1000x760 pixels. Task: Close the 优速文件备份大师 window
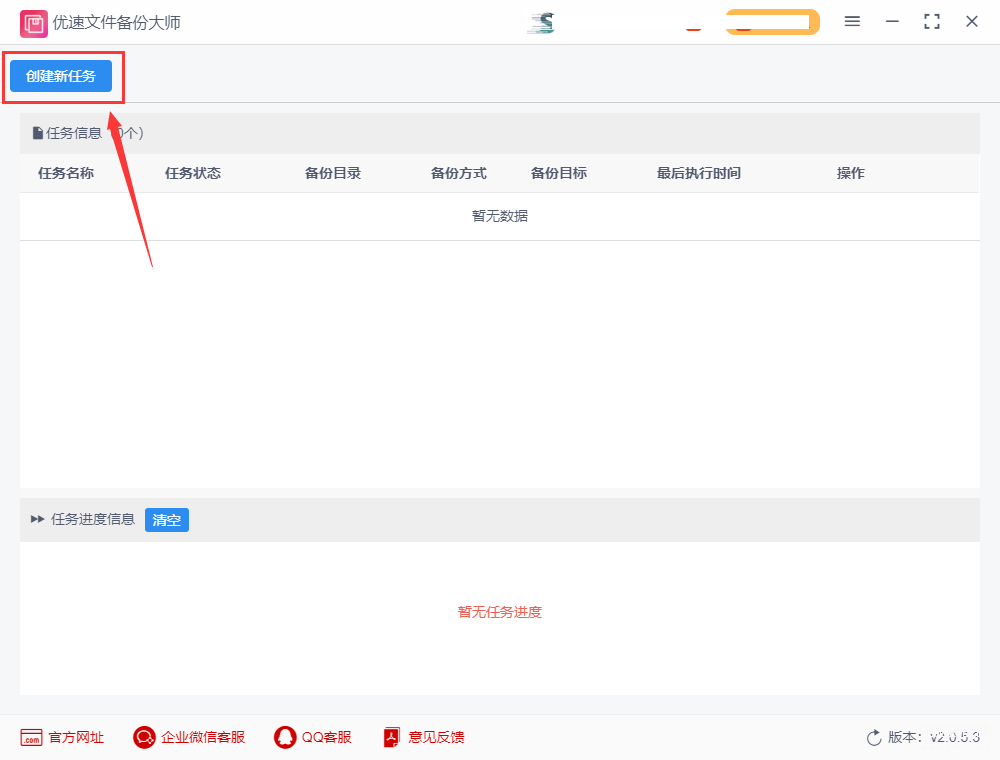click(x=972, y=22)
